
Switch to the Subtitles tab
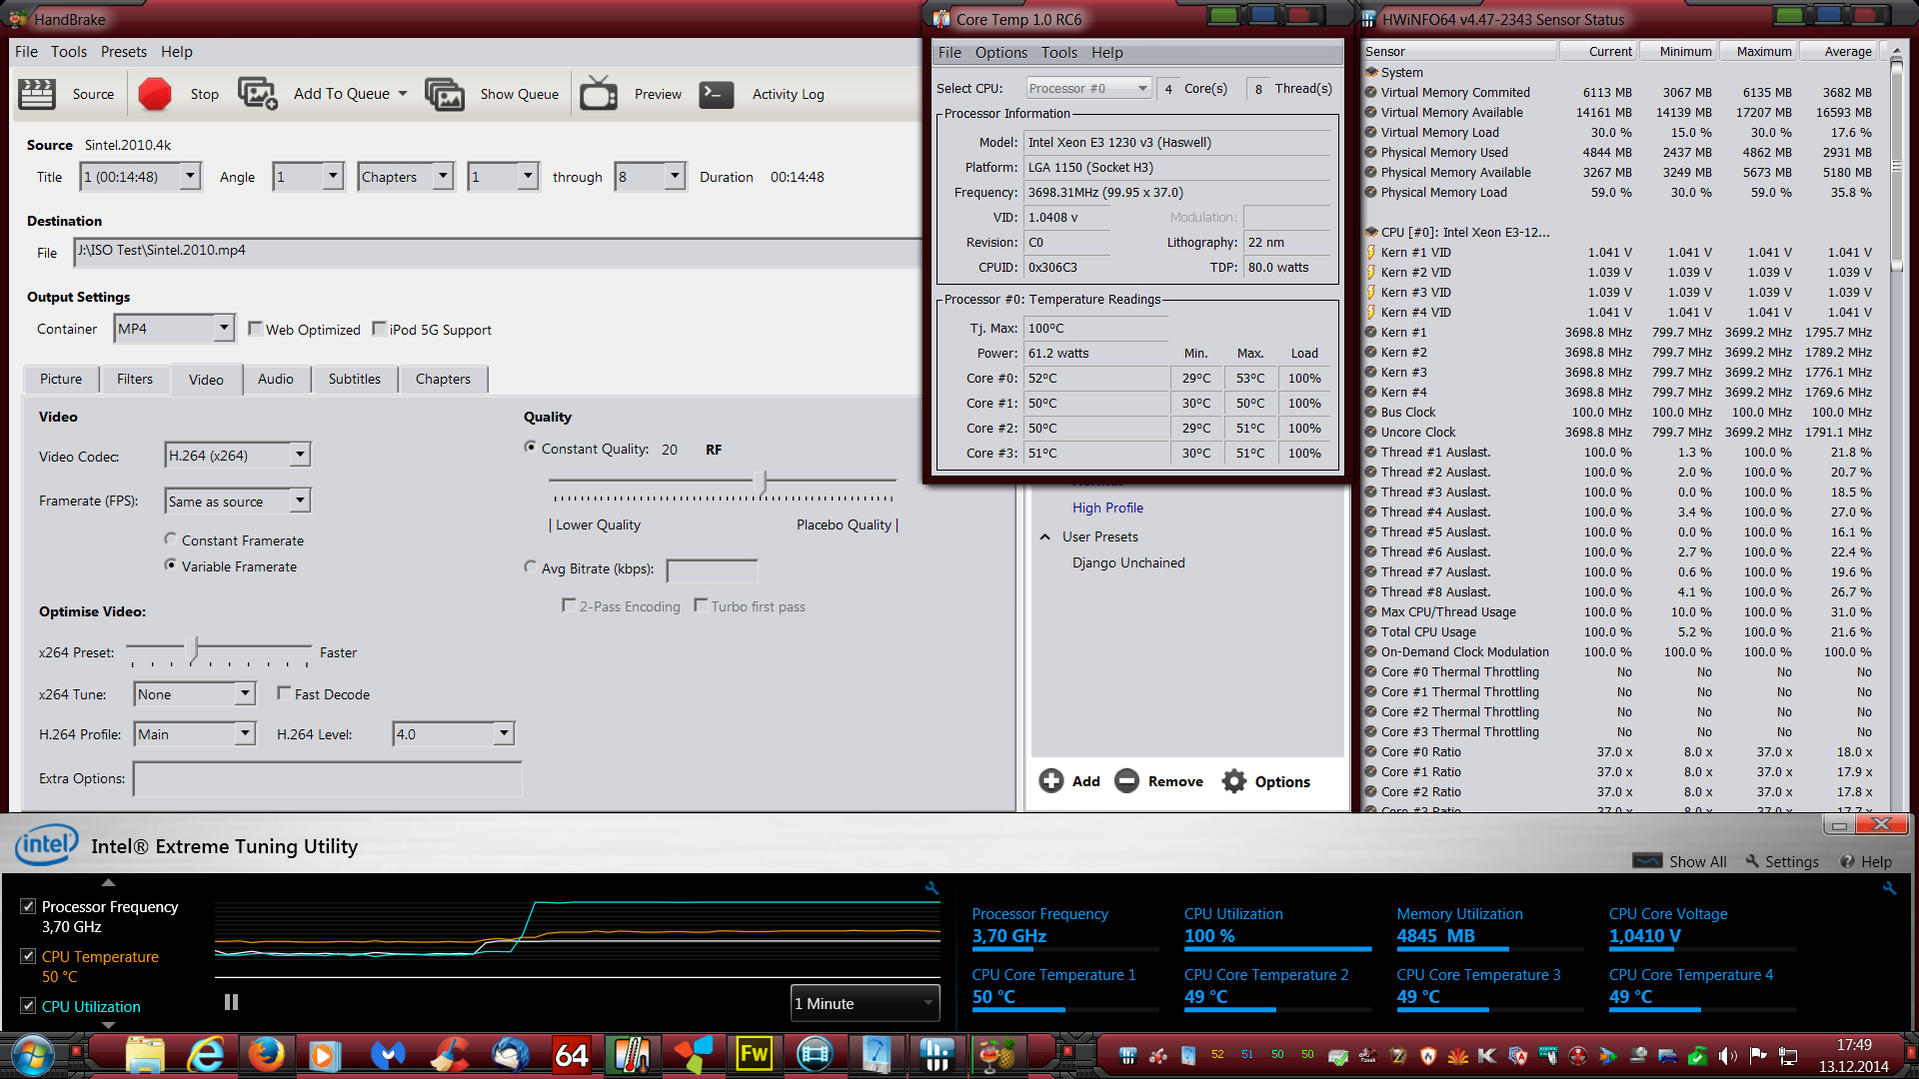pyautogui.click(x=355, y=379)
